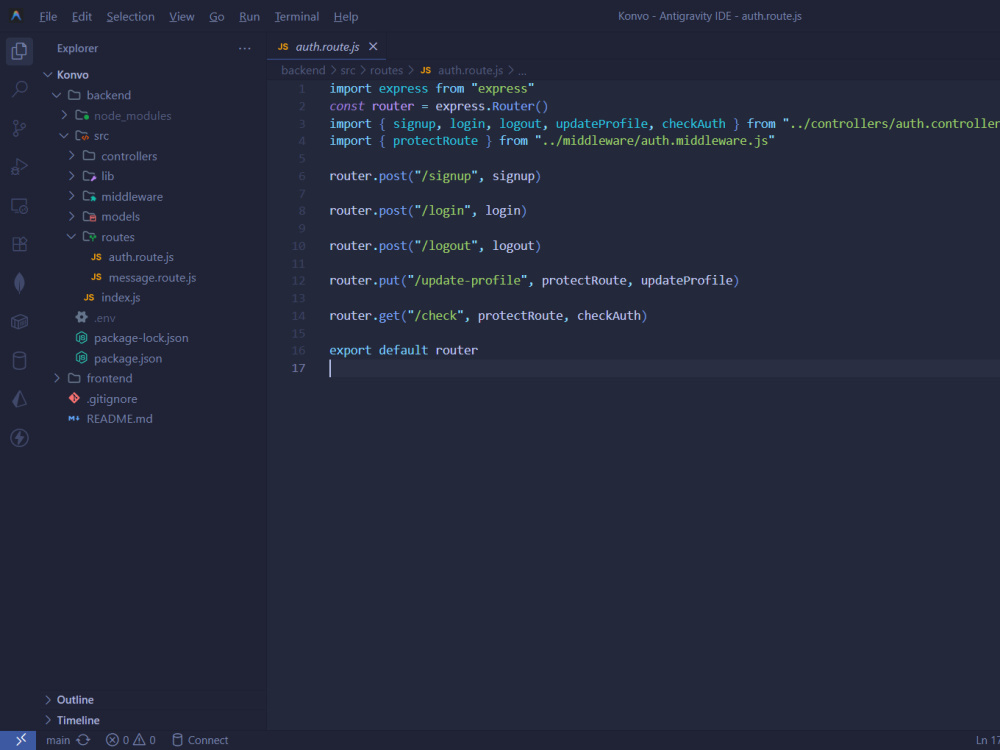Open the Search view icon

click(x=19, y=89)
